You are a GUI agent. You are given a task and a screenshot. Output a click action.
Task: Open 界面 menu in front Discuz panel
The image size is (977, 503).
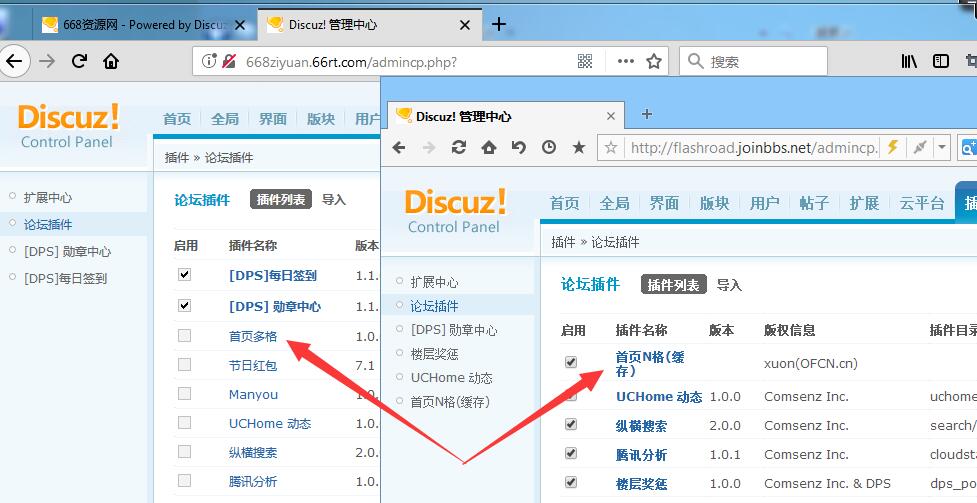coord(664,203)
